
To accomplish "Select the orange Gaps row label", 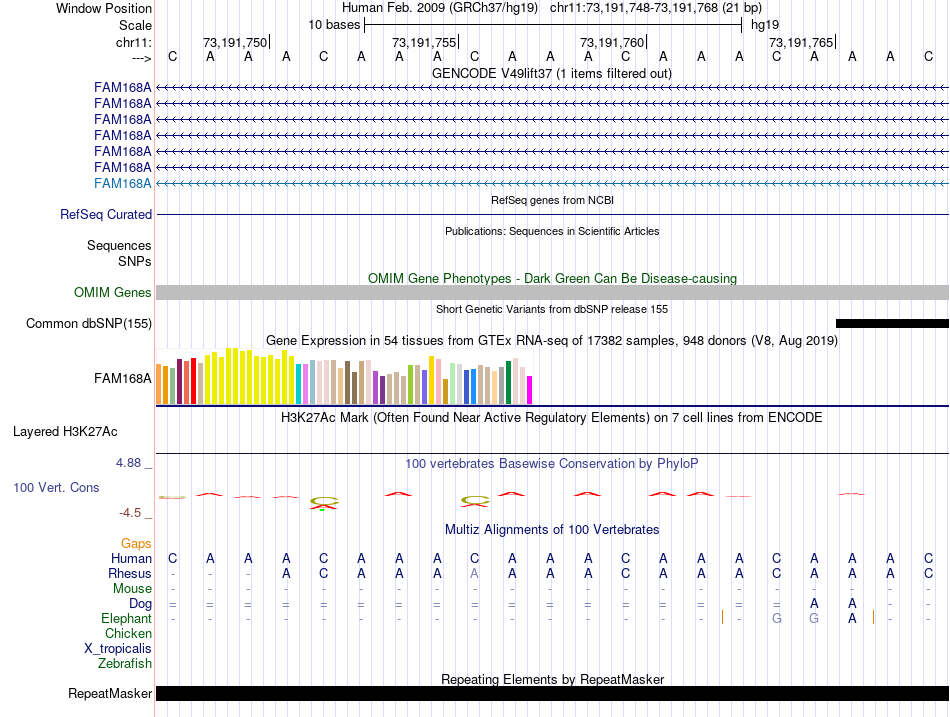I will click(136, 543).
